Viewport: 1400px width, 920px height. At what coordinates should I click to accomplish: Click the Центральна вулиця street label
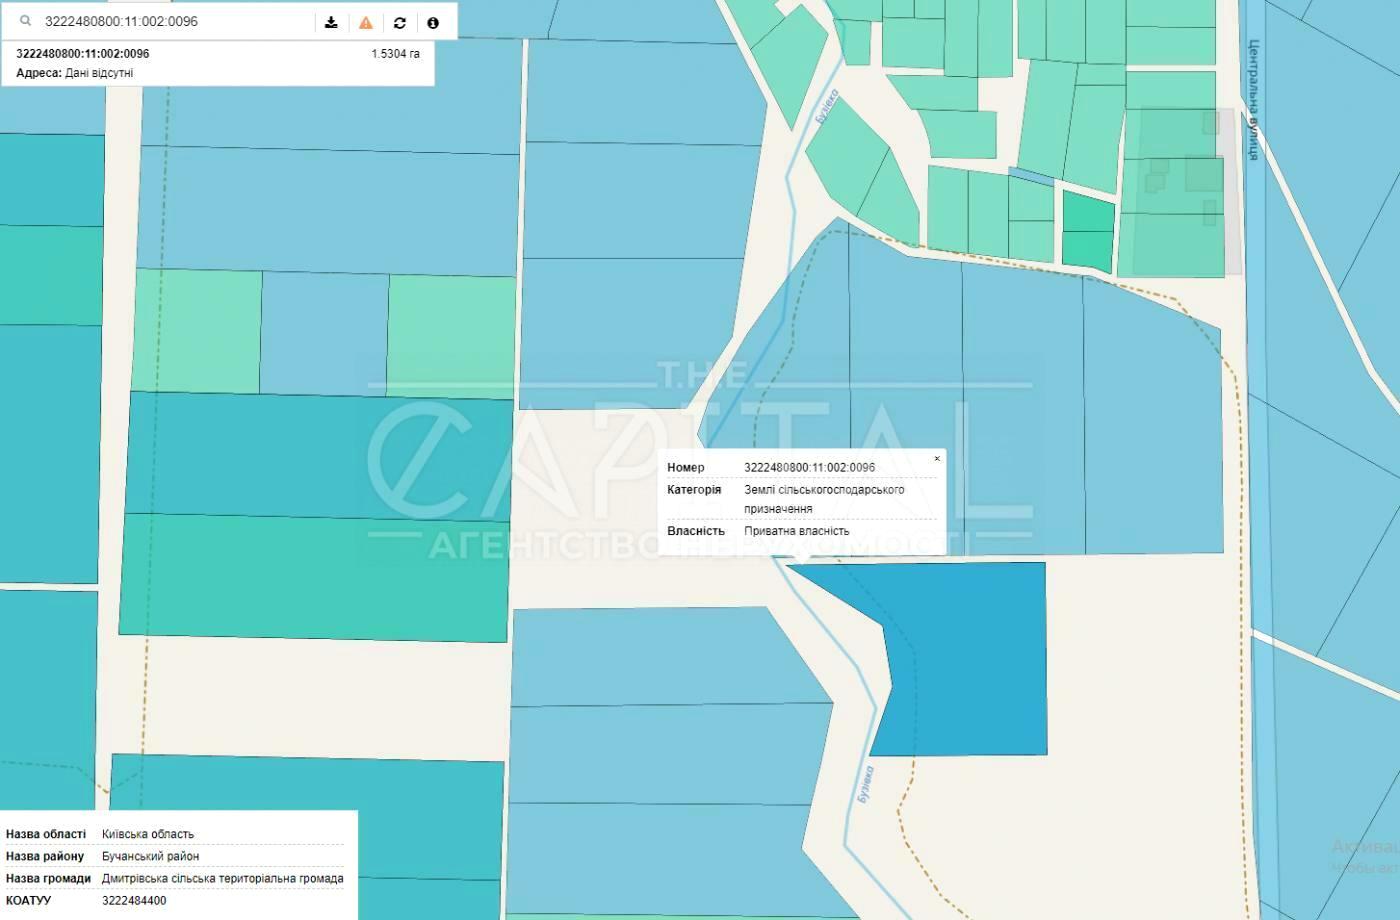tap(1254, 100)
